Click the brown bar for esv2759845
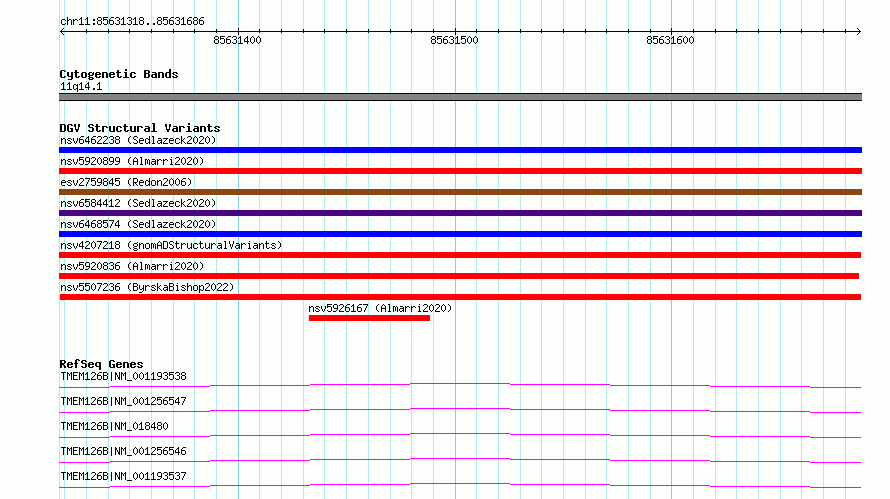 point(460,192)
